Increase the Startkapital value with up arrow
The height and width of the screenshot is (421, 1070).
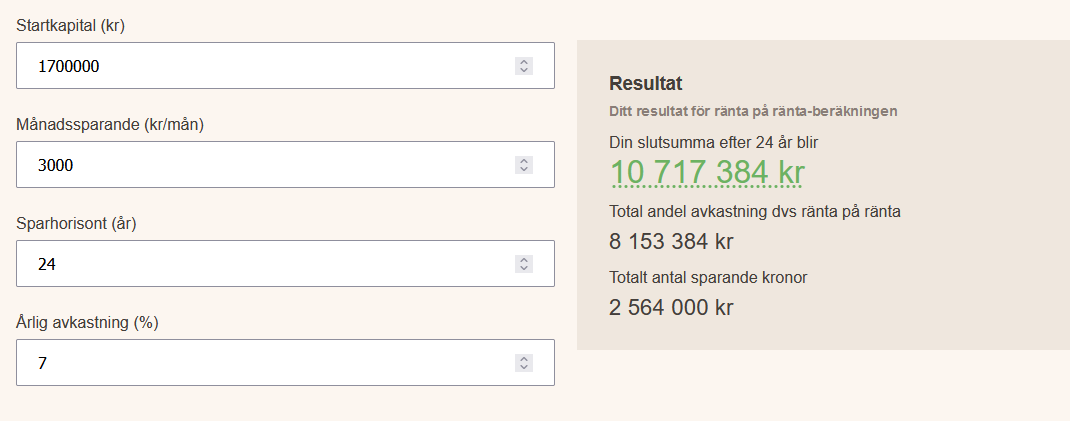tap(523, 61)
